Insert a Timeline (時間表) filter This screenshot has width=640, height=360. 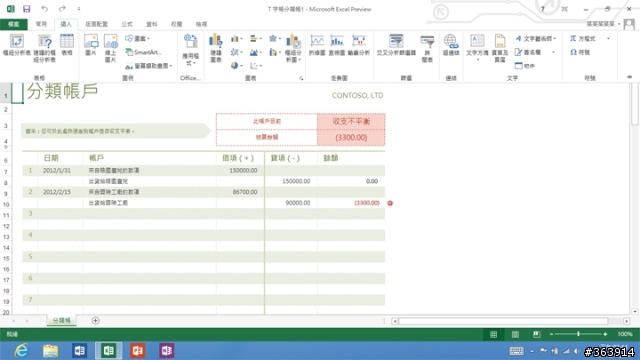coord(427,48)
